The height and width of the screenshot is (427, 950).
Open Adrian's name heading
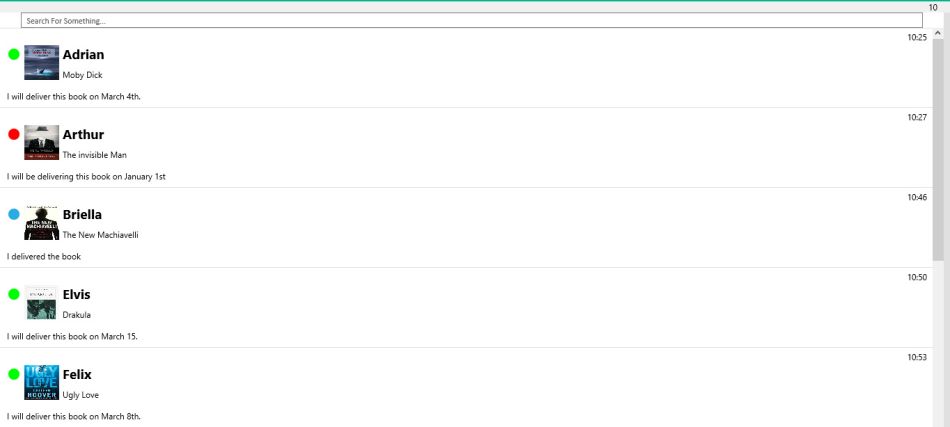tap(83, 55)
